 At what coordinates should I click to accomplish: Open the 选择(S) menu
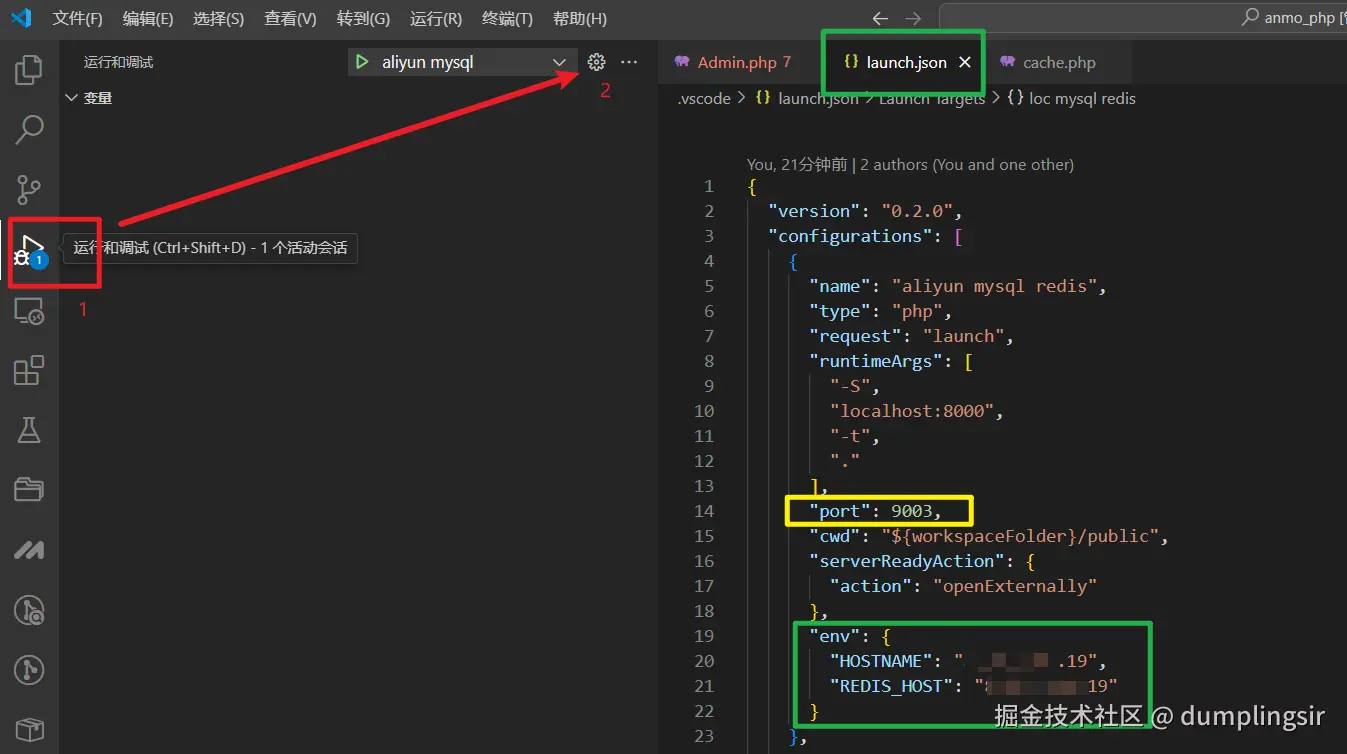point(219,19)
